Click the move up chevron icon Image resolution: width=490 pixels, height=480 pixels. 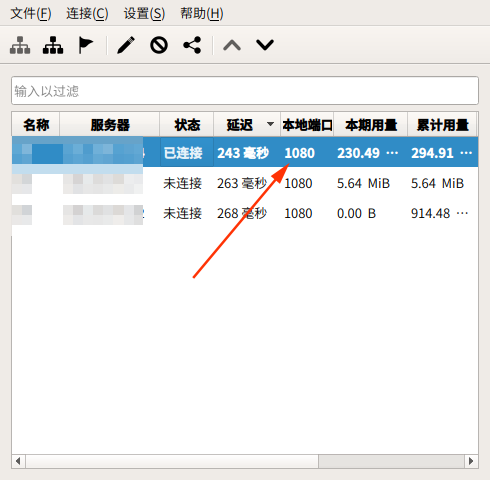click(232, 45)
